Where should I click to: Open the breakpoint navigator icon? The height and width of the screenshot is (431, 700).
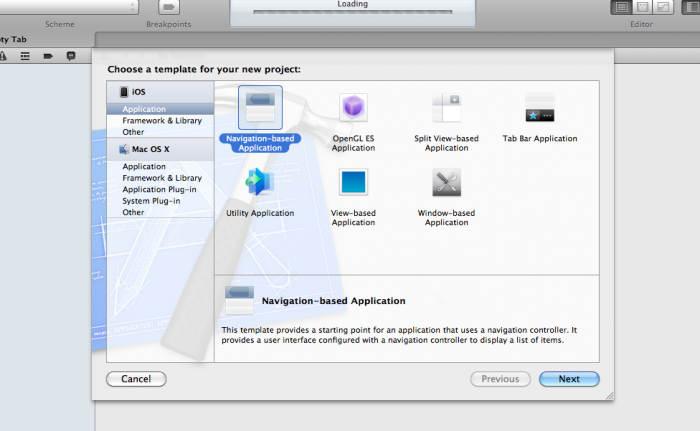[48, 56]
